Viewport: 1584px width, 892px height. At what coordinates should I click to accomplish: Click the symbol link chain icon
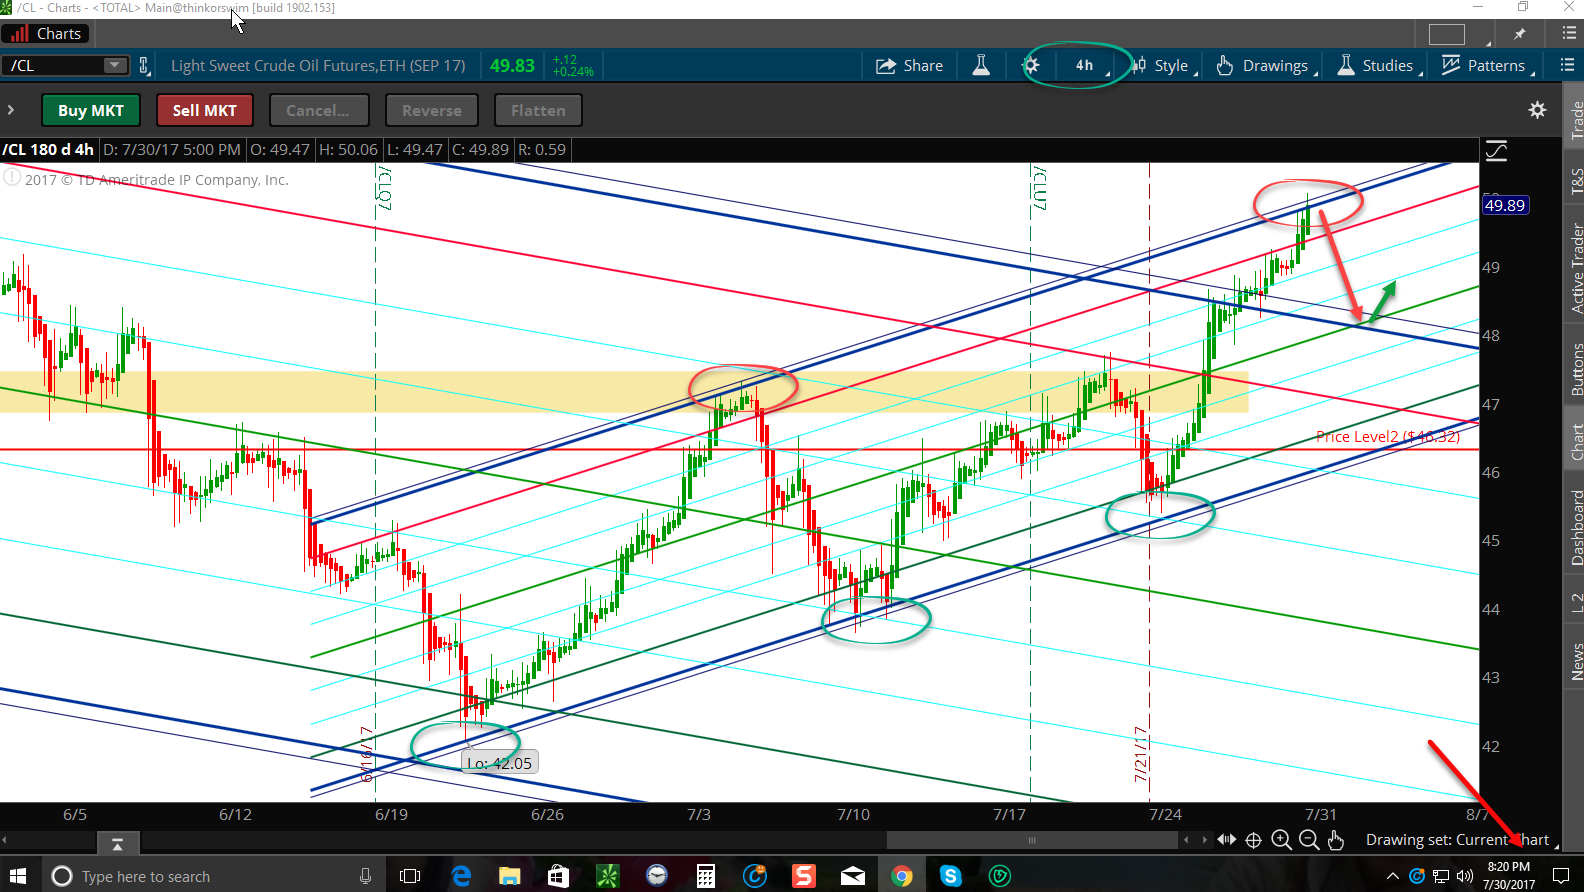(x=144, y=66)
